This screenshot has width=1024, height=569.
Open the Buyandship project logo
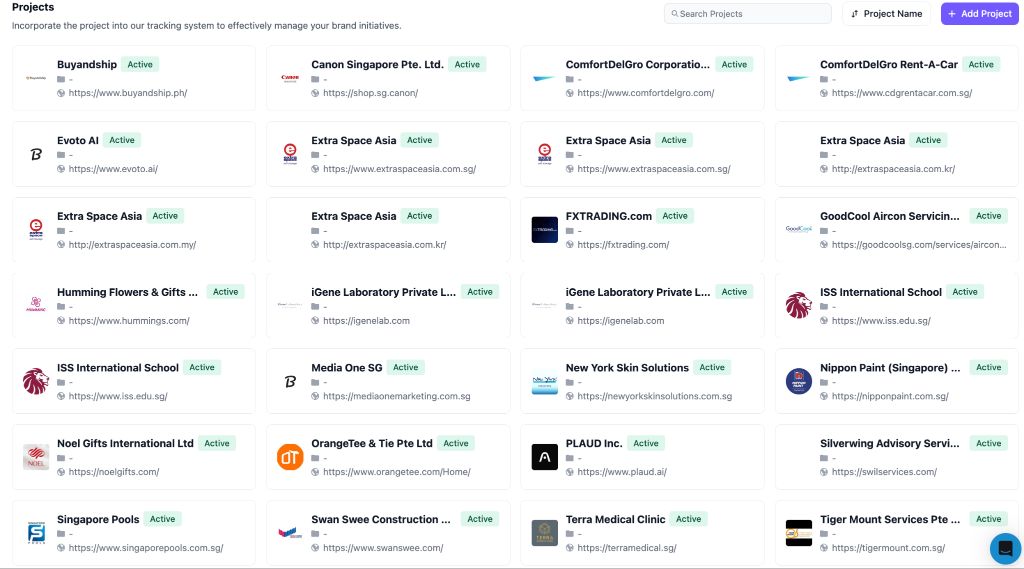click(36, 78)
